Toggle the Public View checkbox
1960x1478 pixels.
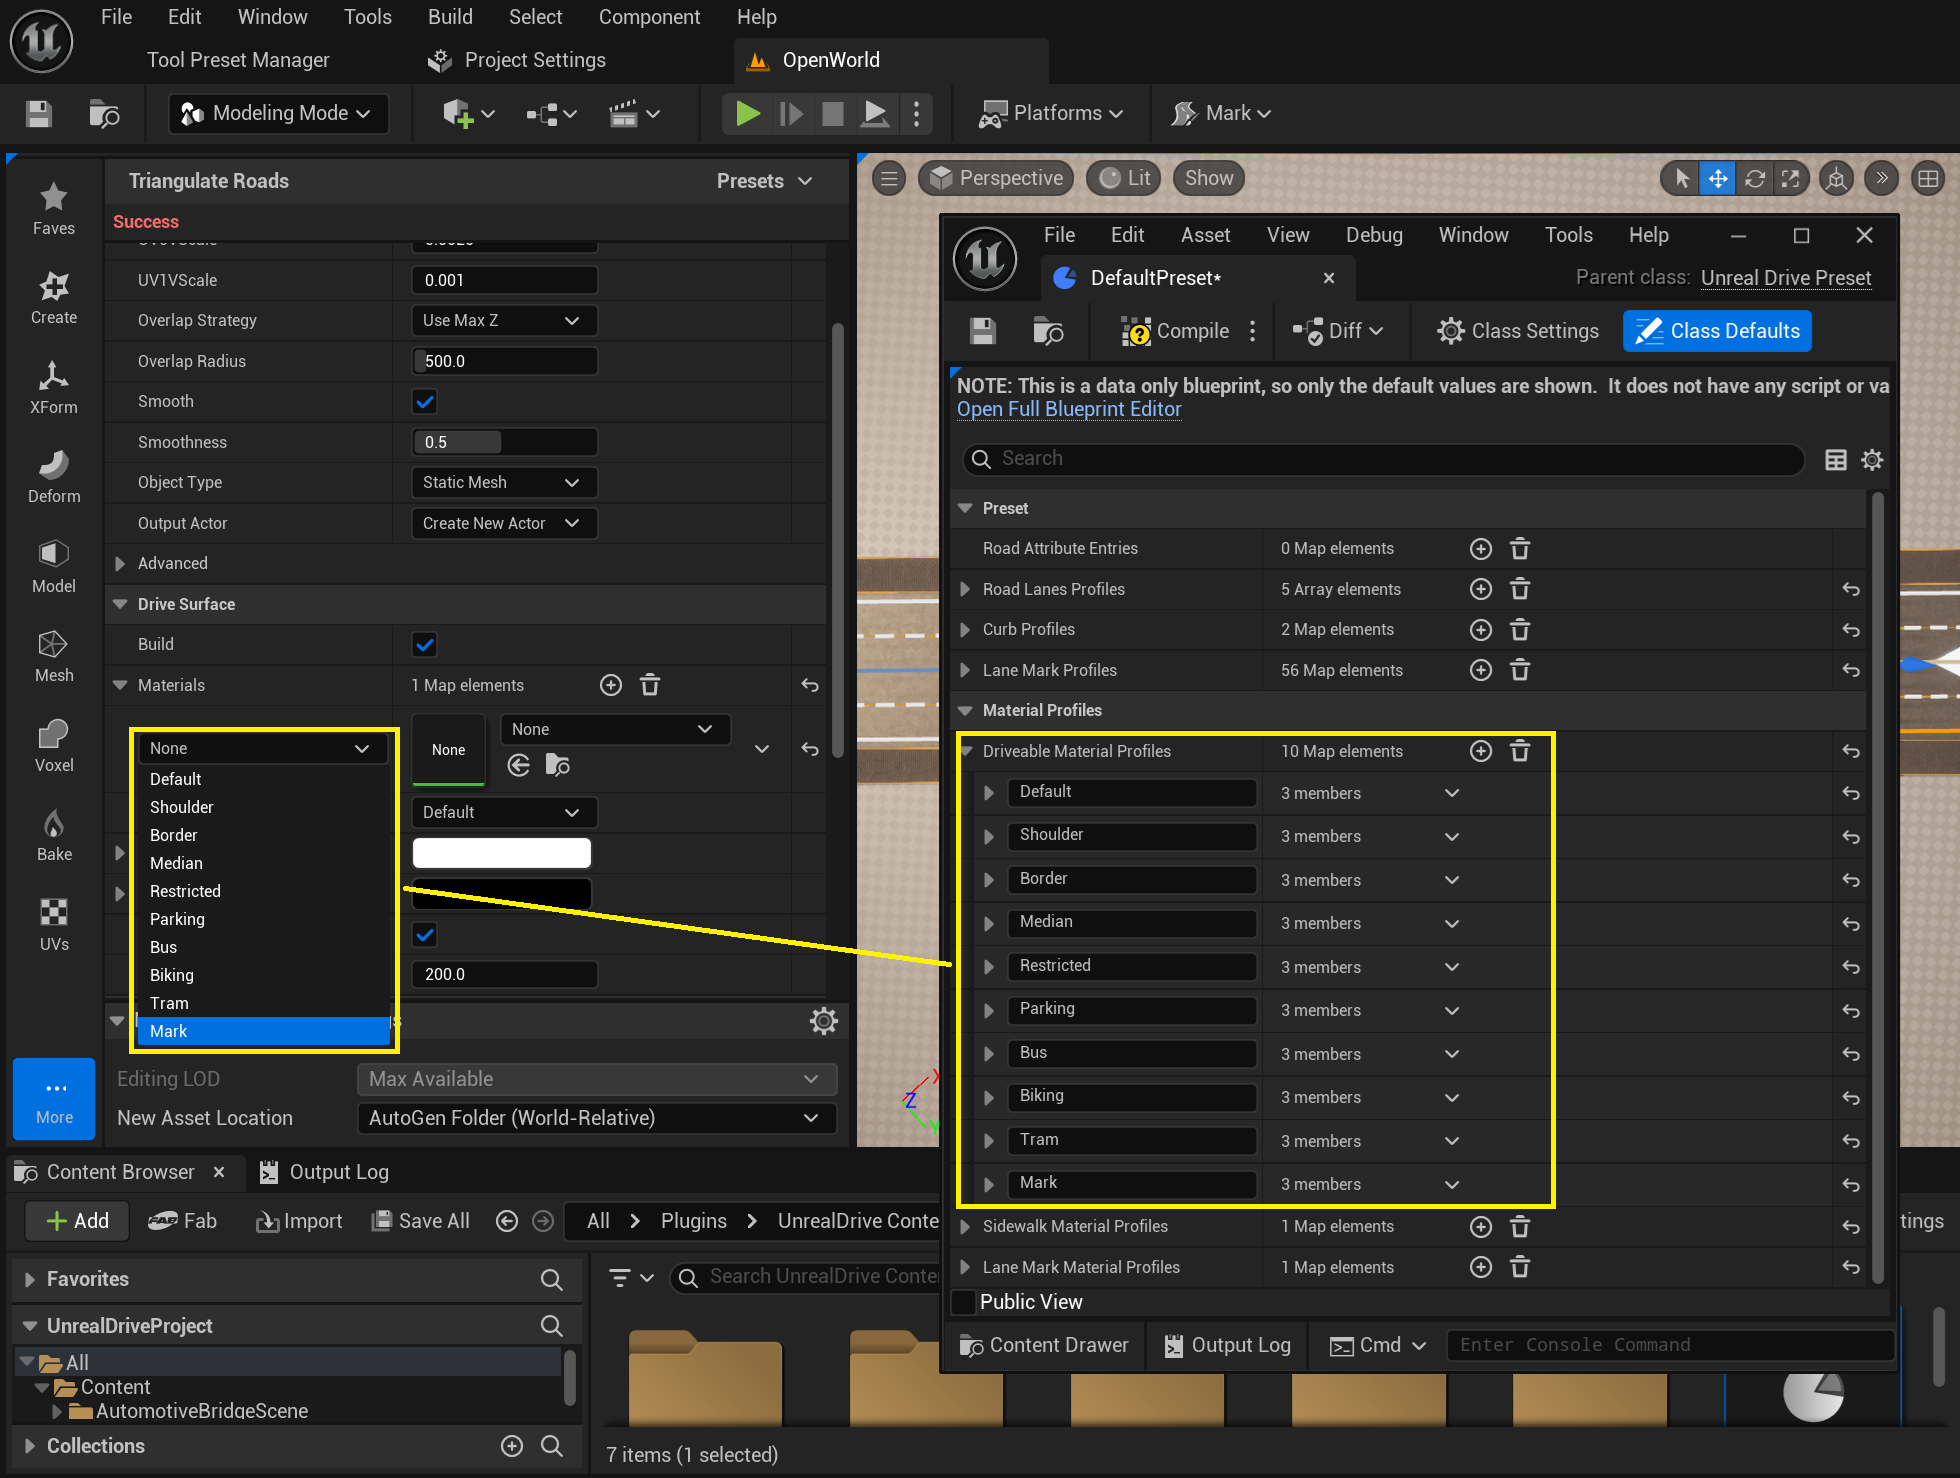coord(964,1302)
